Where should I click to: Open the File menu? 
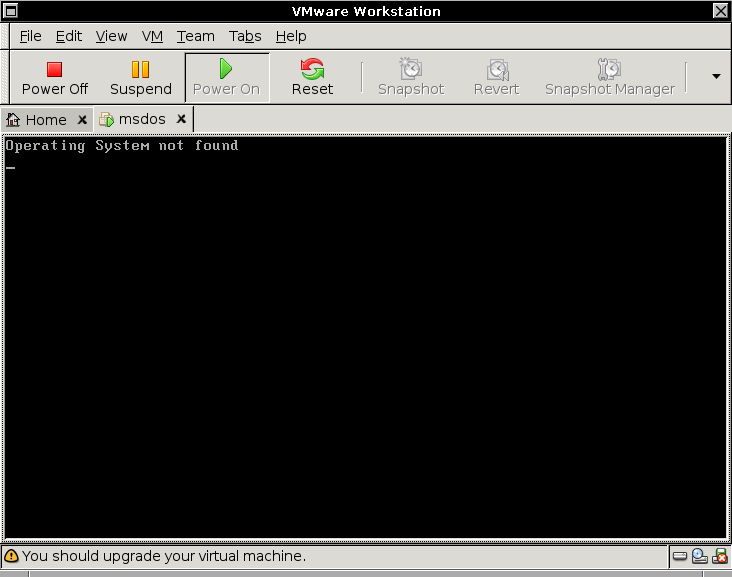click(30, 36)
